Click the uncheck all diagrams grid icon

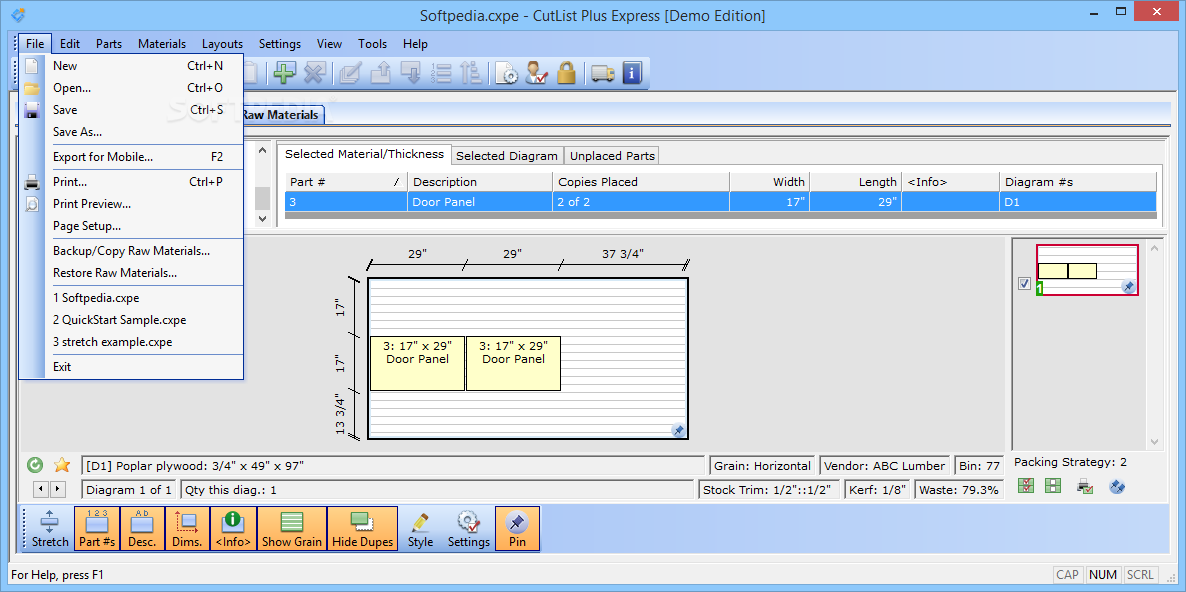(1053, 486)
